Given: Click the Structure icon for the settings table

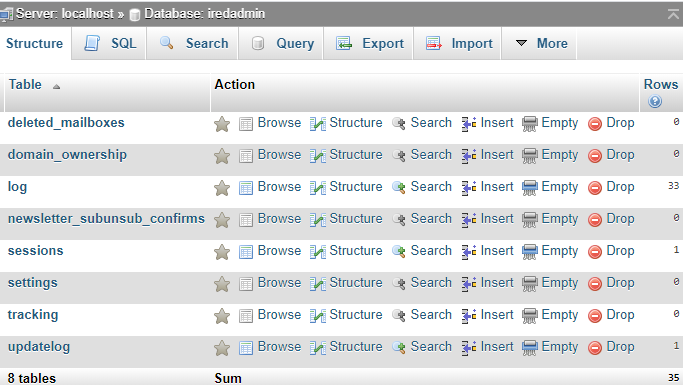Looking at the screenshot, I should pyautogui.click(x=318, y=284).
